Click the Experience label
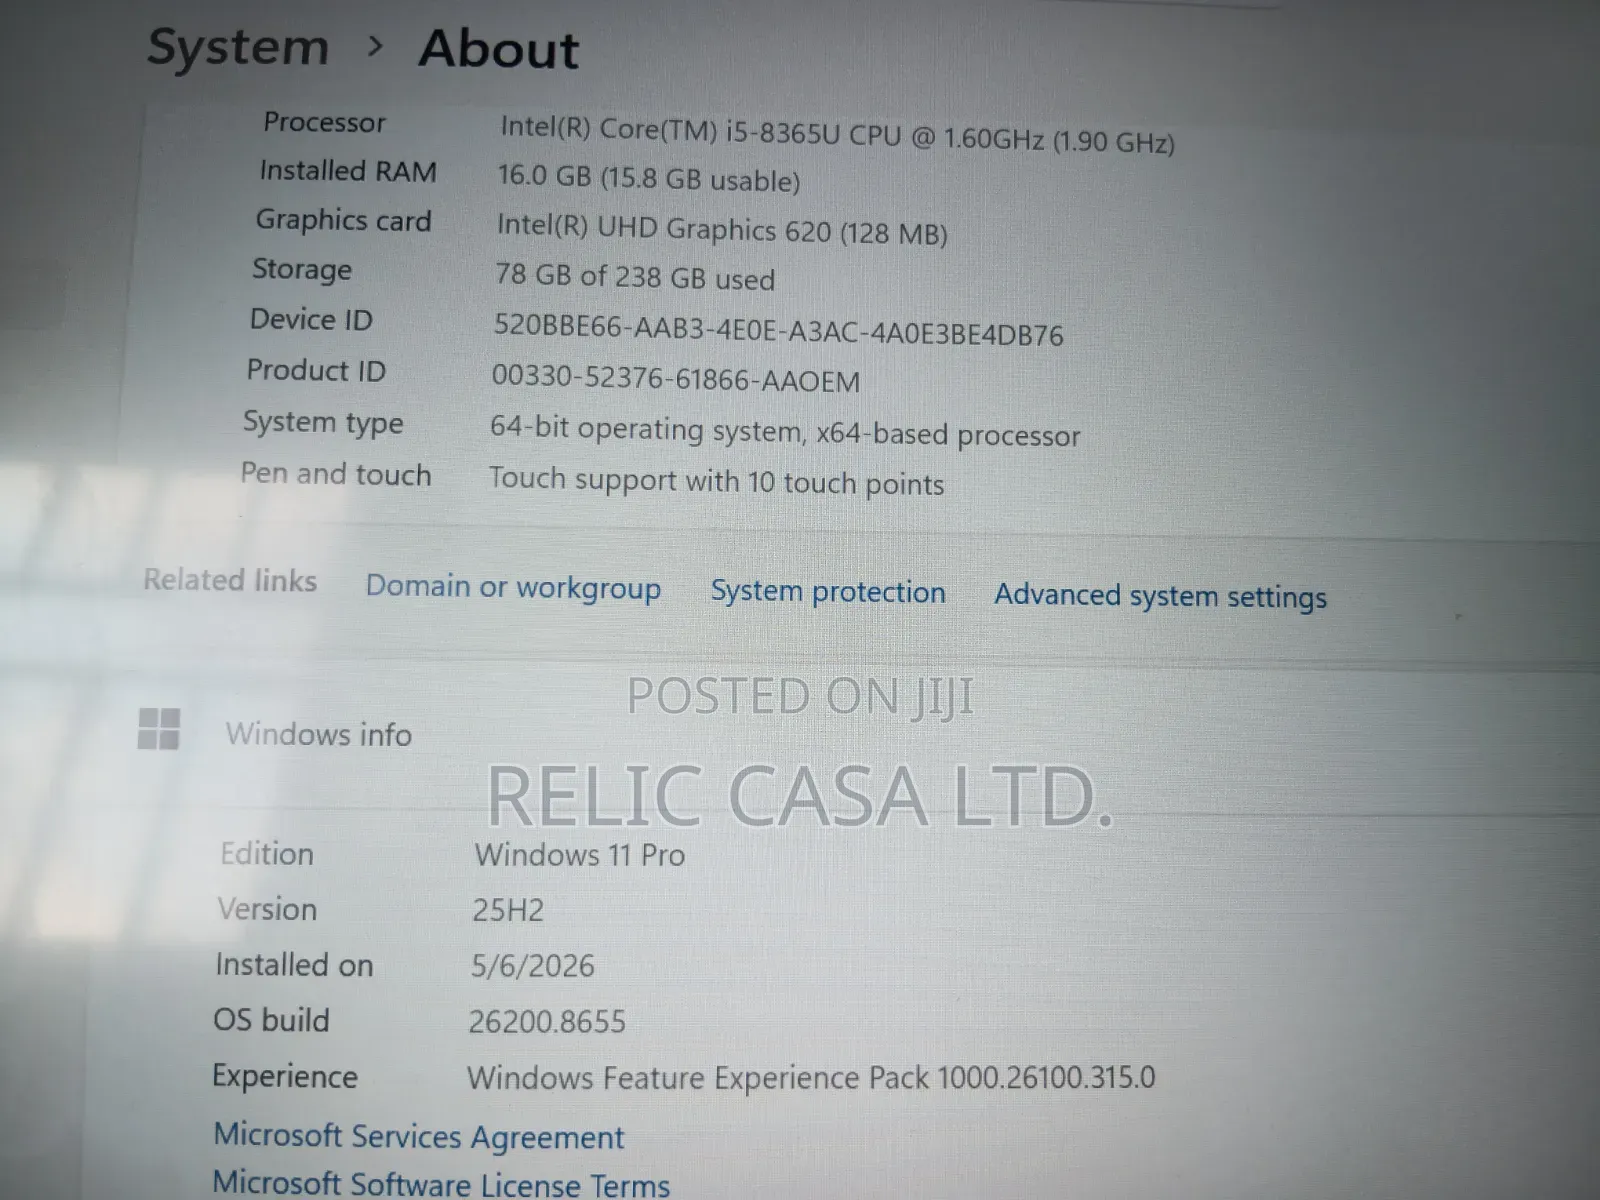 pyautogui.click(x=285, y=1076)
